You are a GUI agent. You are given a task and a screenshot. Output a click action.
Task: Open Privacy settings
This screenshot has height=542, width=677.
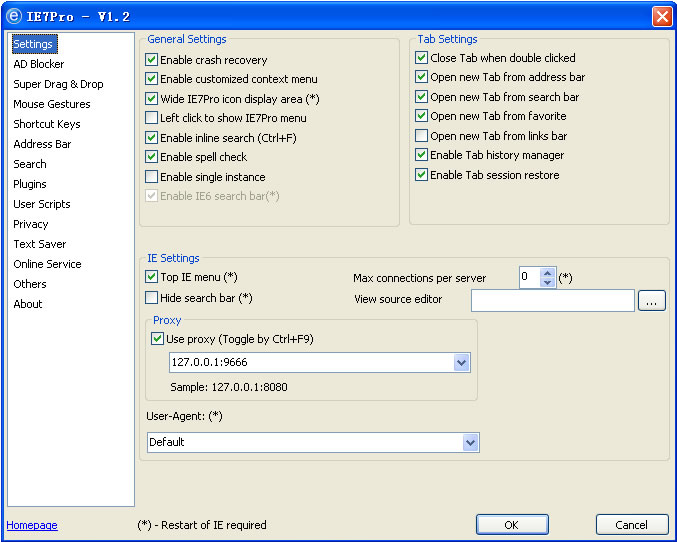31,224
